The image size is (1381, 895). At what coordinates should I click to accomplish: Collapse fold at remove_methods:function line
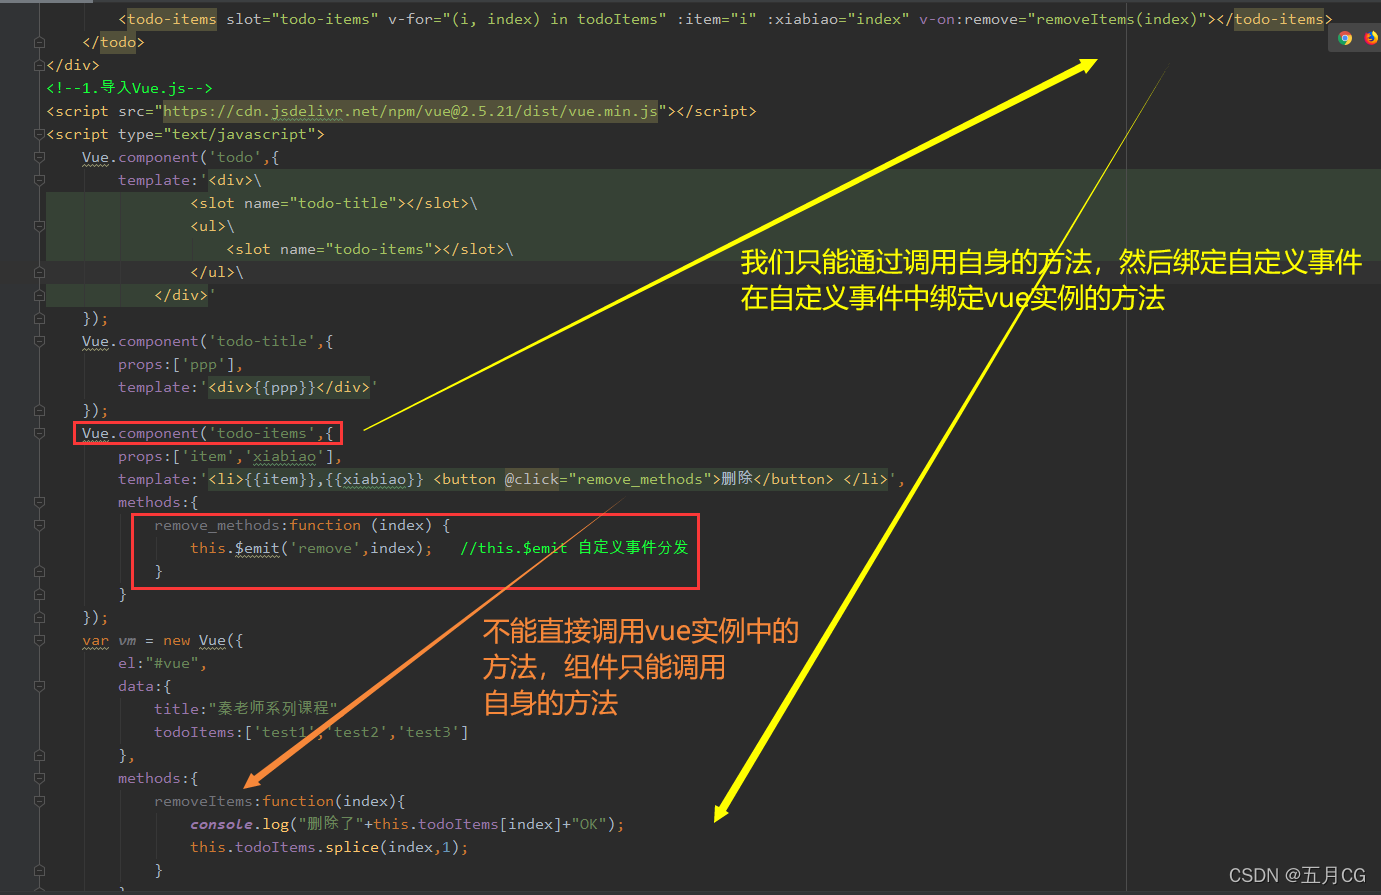39,525
